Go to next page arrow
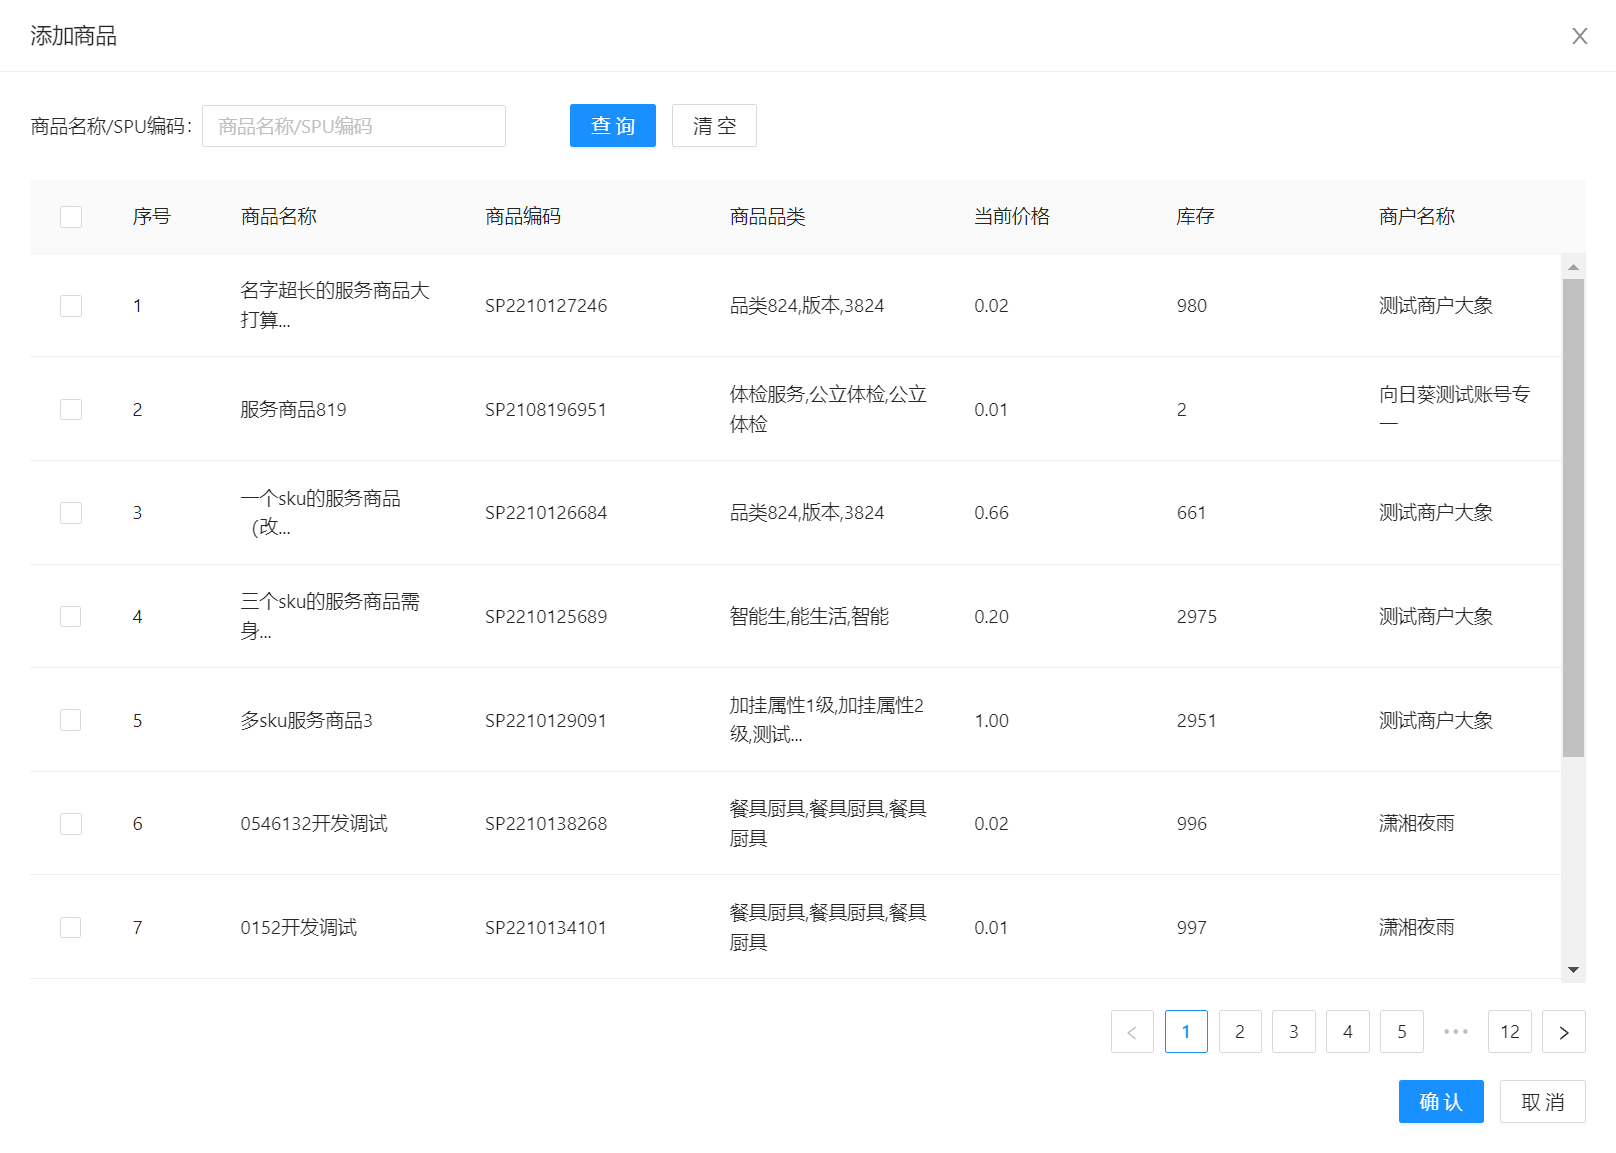The height and width of the screenshot is (1153, 1616). point(1564,1032)
